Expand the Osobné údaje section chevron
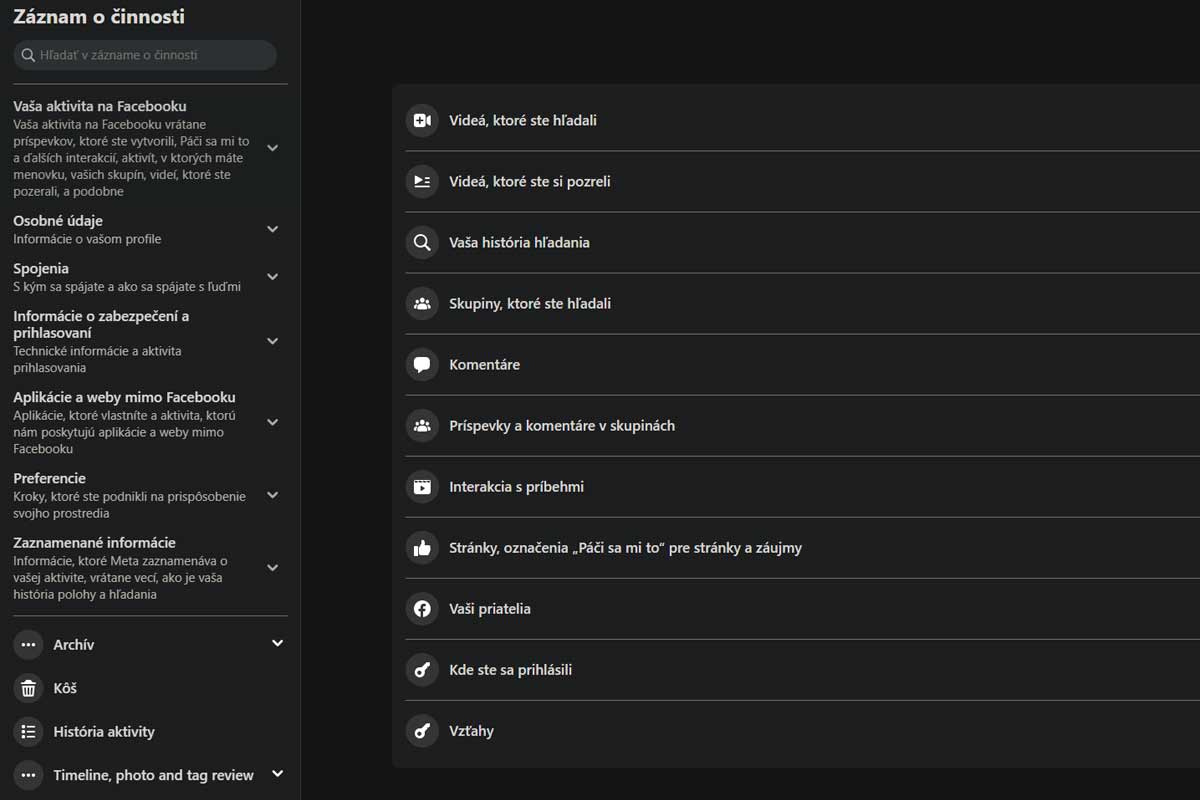1200x800 pixels. 272,229
